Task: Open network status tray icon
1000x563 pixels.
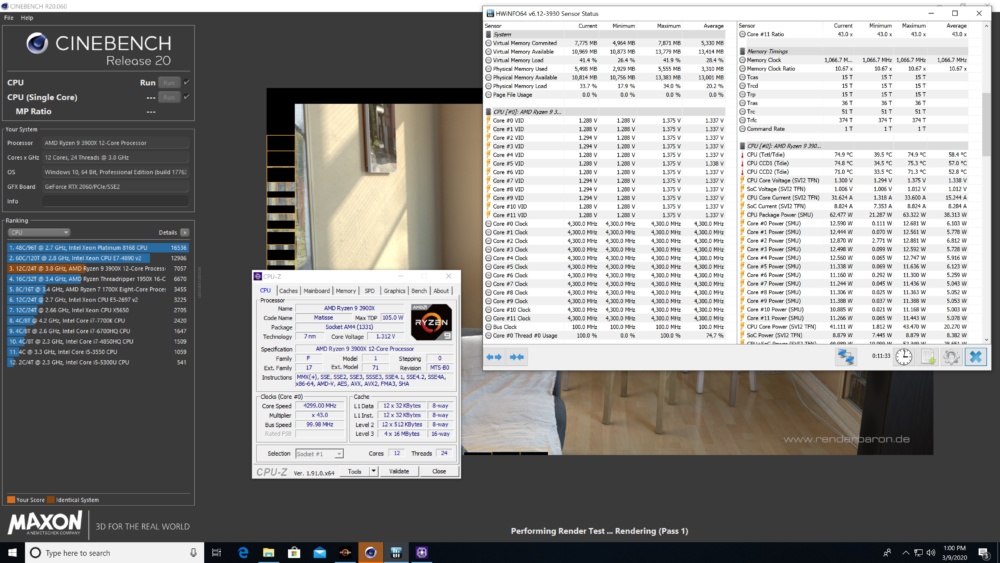Action: pos(918,553)
